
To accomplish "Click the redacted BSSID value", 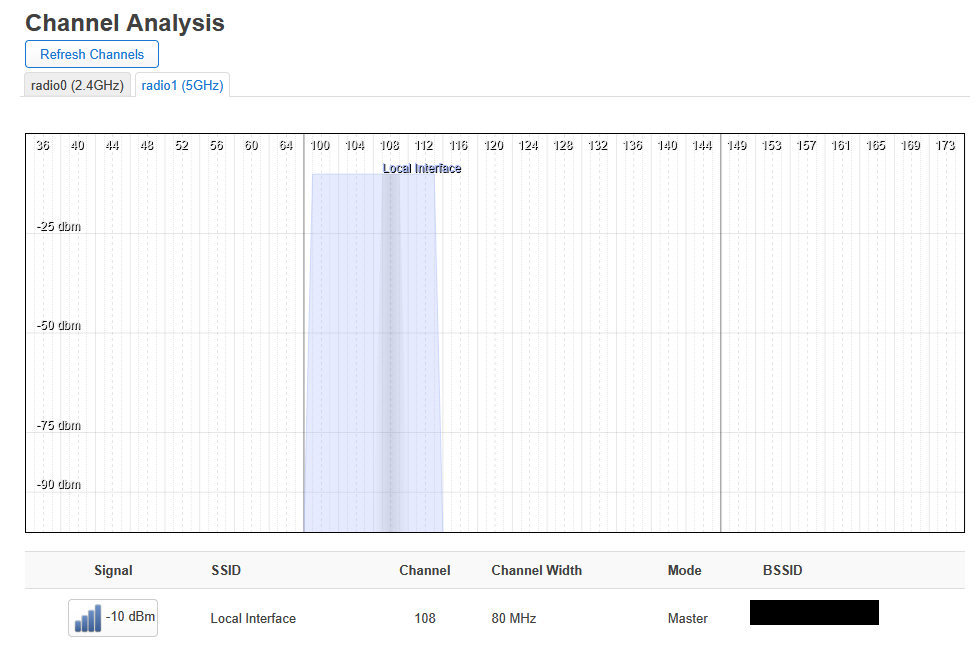I will tap(814, 613).
